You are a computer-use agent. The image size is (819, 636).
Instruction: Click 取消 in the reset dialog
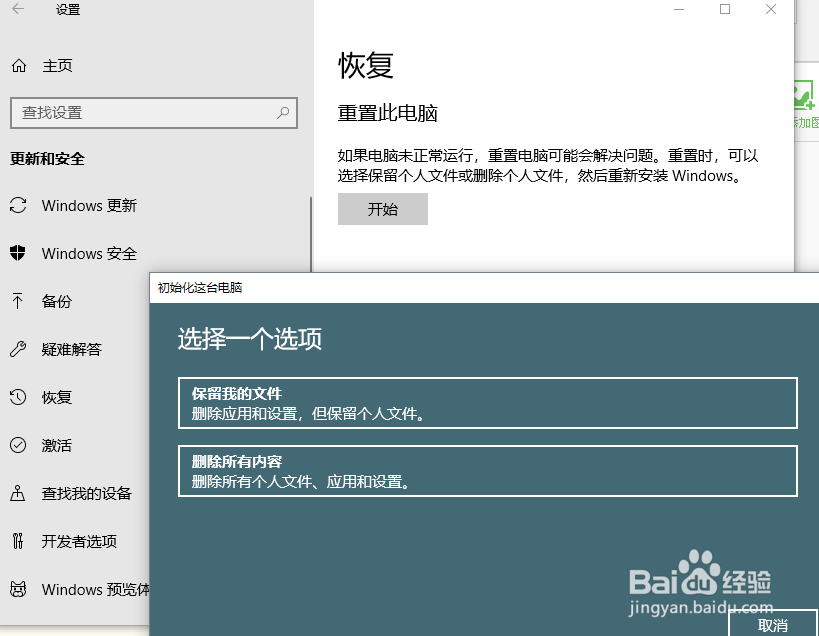click(x=773, y=624)
